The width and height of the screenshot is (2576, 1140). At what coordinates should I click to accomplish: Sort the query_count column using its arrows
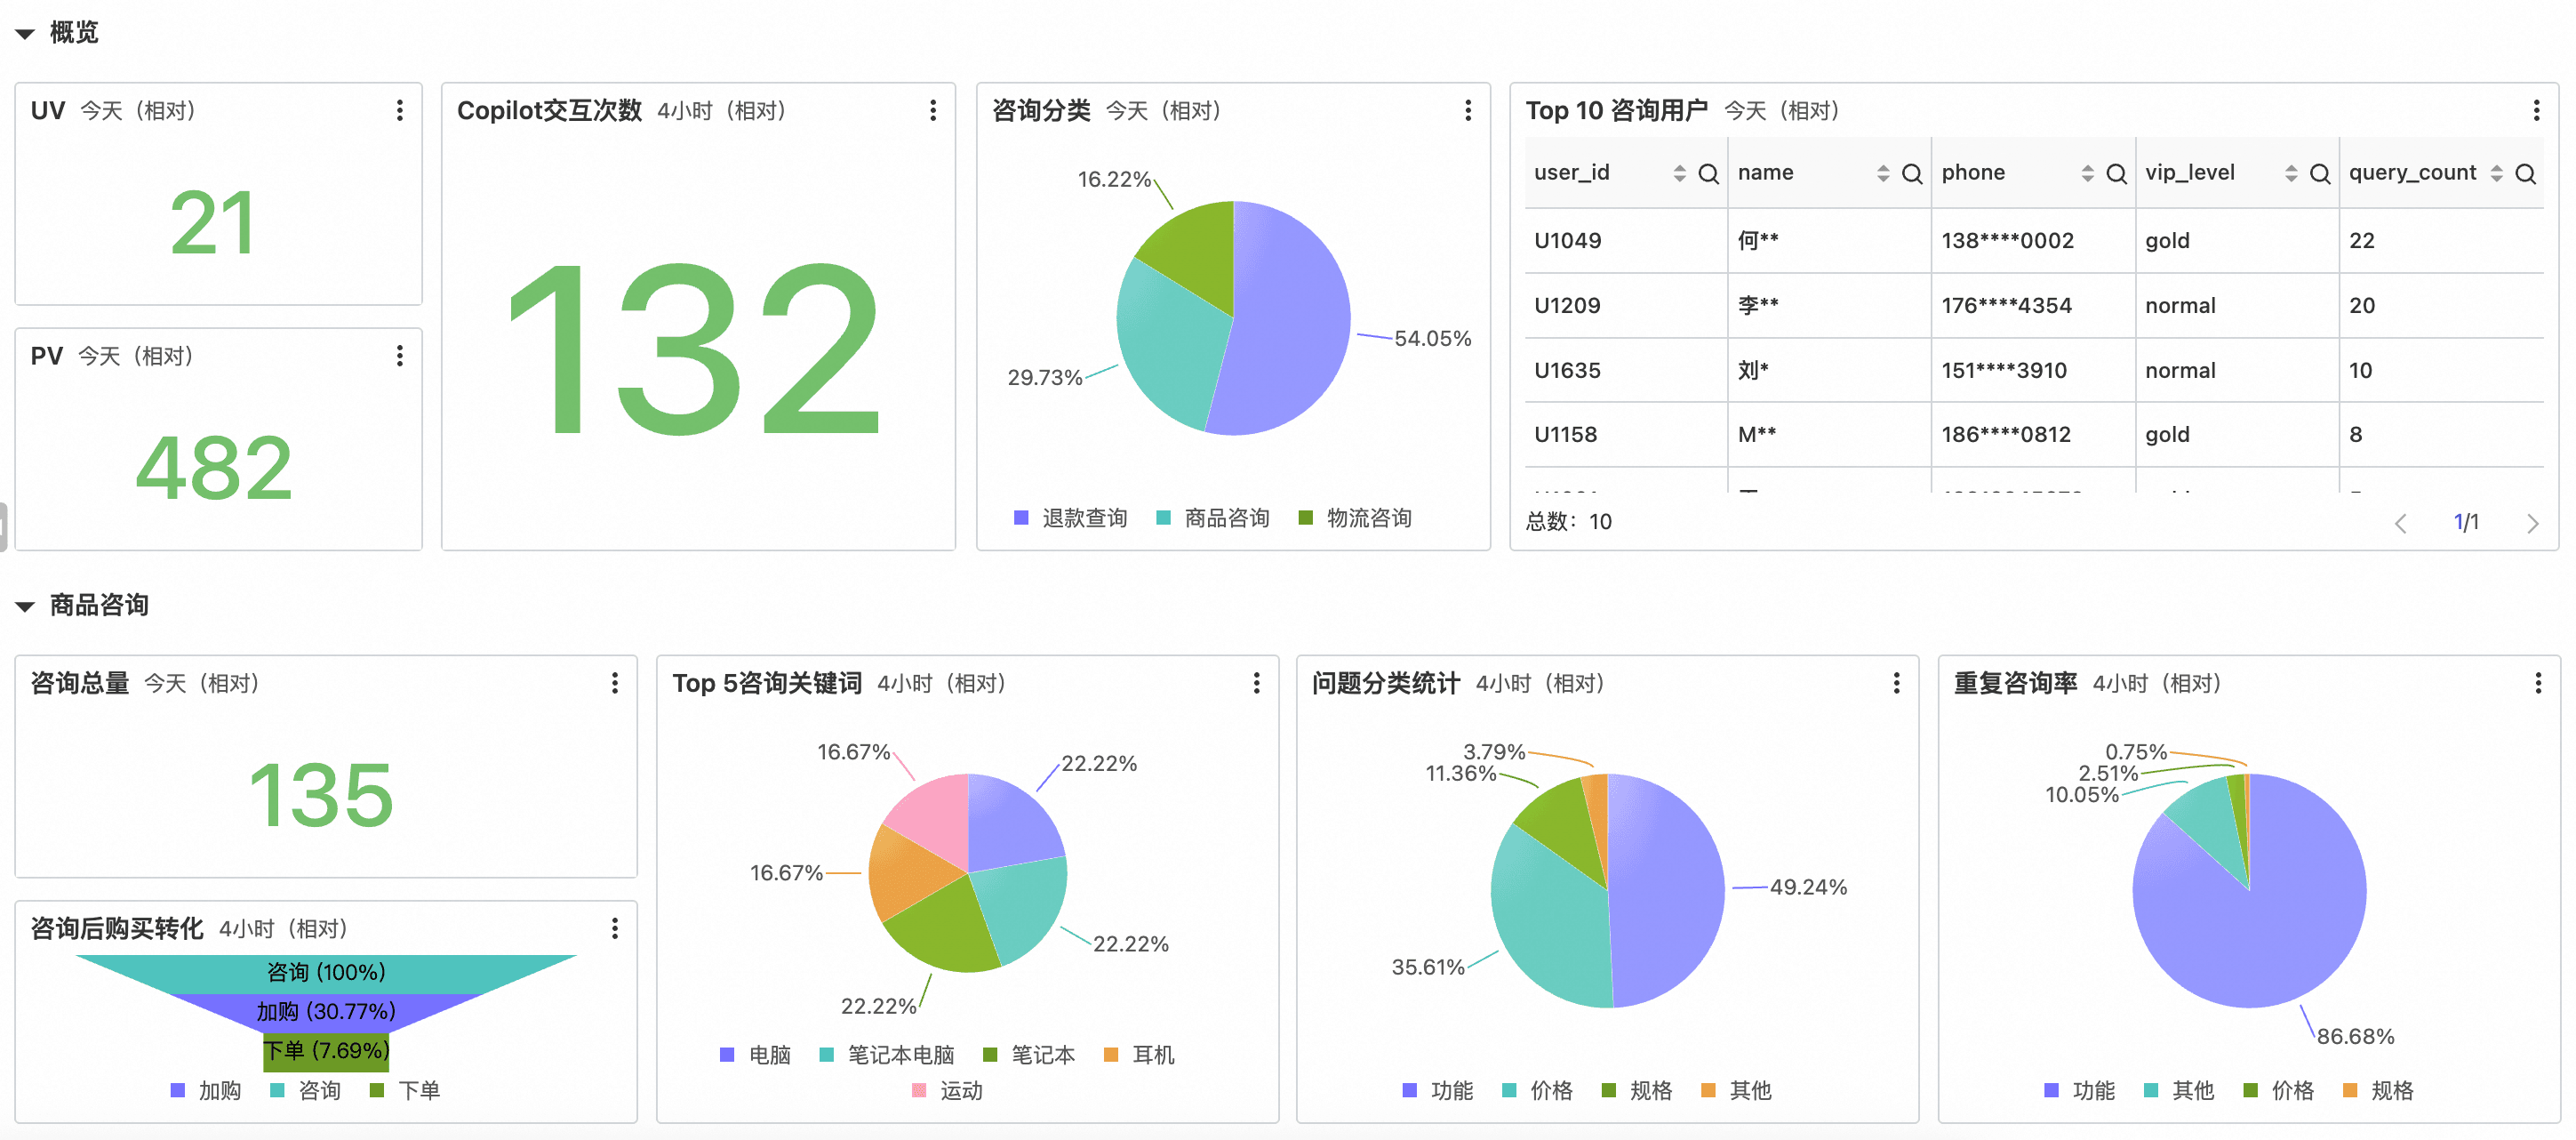(2497, 173)
